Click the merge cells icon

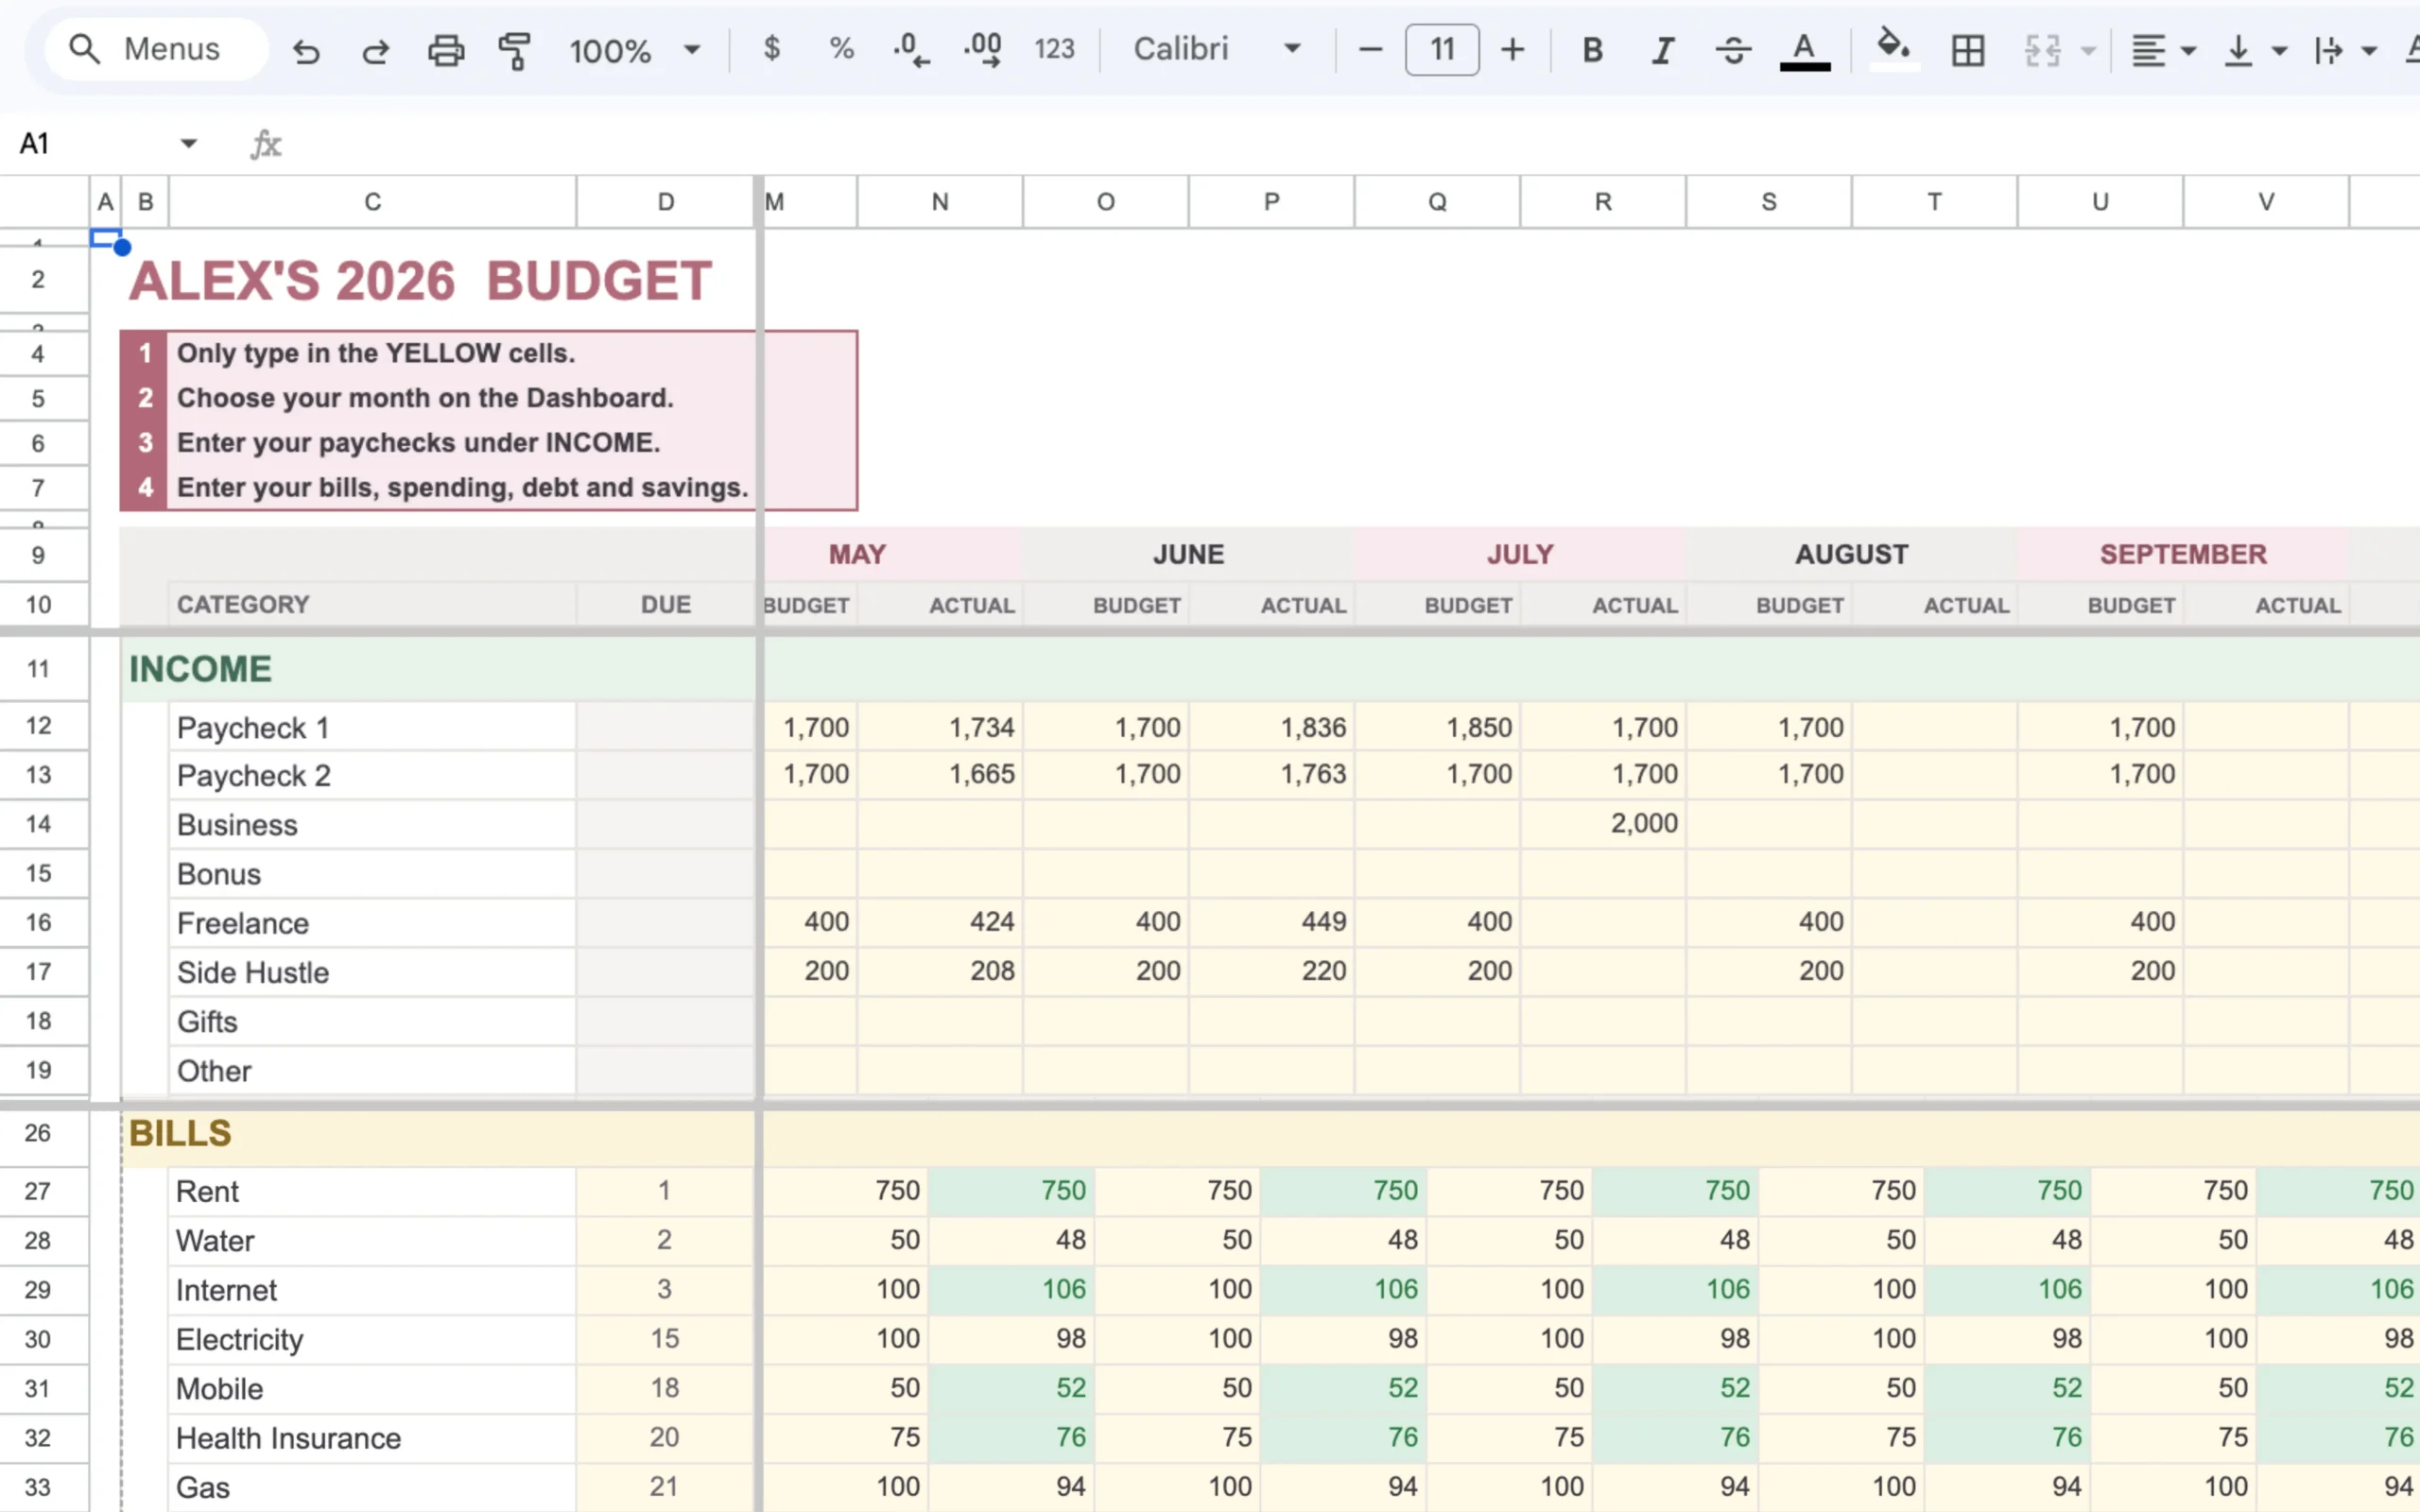[2042, 50]
